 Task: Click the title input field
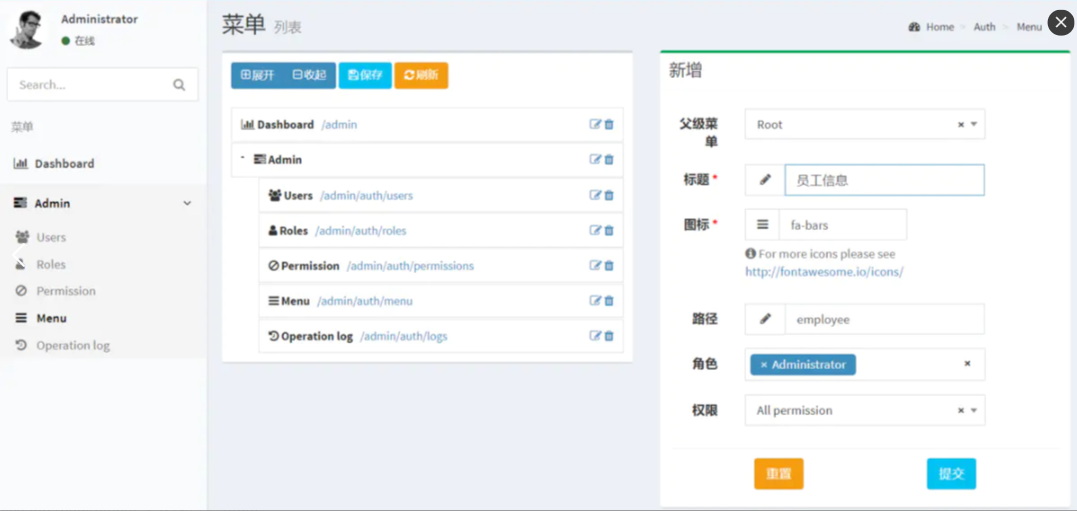pos(885,180)
